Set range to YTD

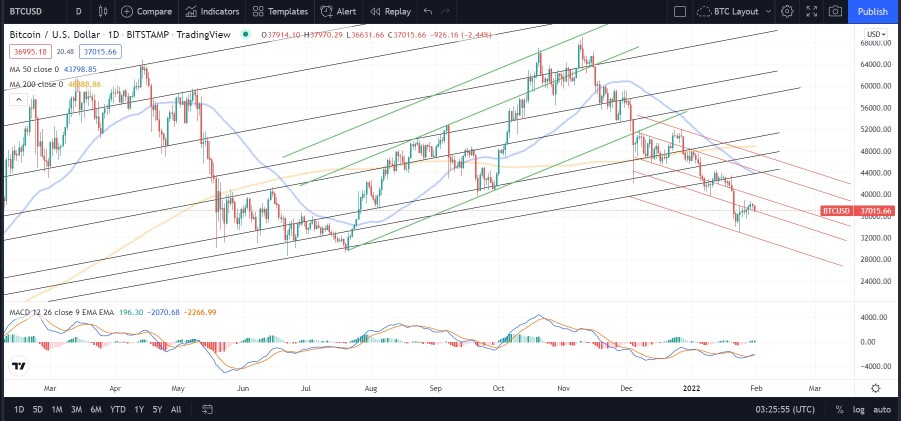118,410
